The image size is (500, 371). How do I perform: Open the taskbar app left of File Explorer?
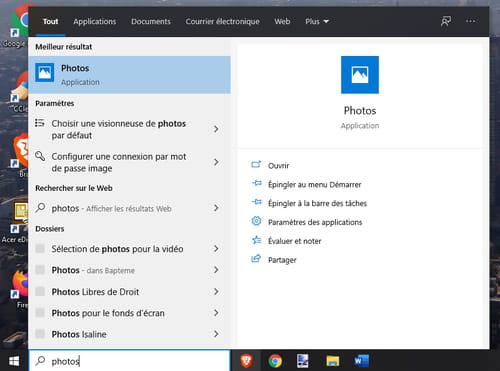click(x=303, y=361)
